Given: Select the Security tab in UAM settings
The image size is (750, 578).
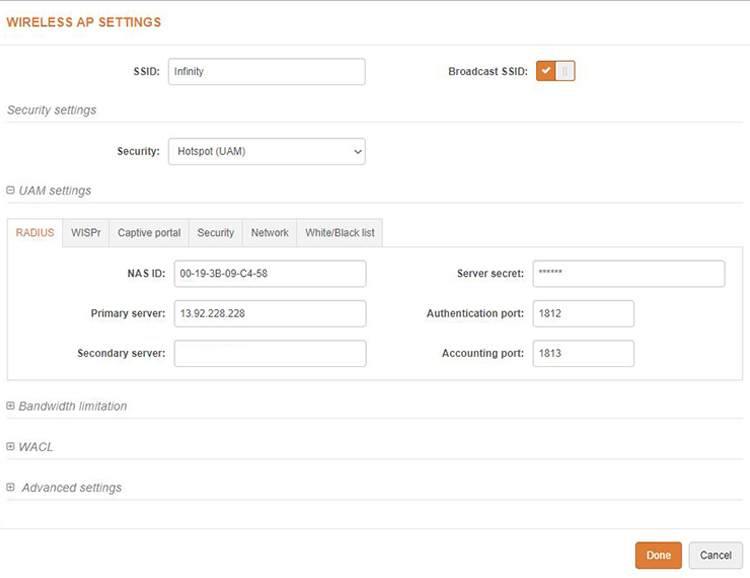Looking at the screenshot, I should (x=215, y=232).
